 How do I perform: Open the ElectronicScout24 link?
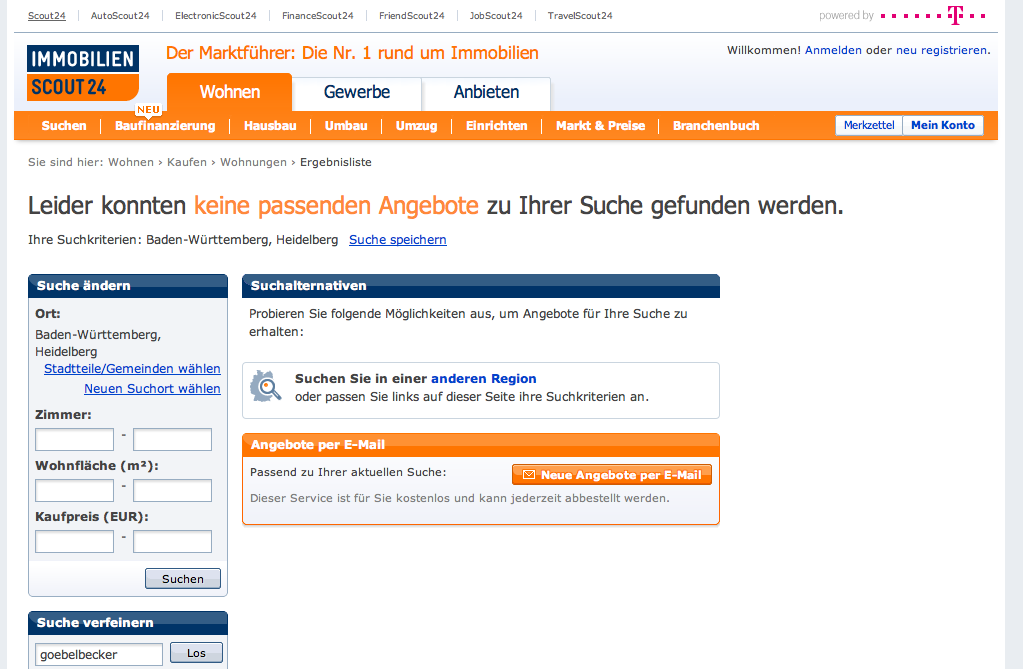216,16
